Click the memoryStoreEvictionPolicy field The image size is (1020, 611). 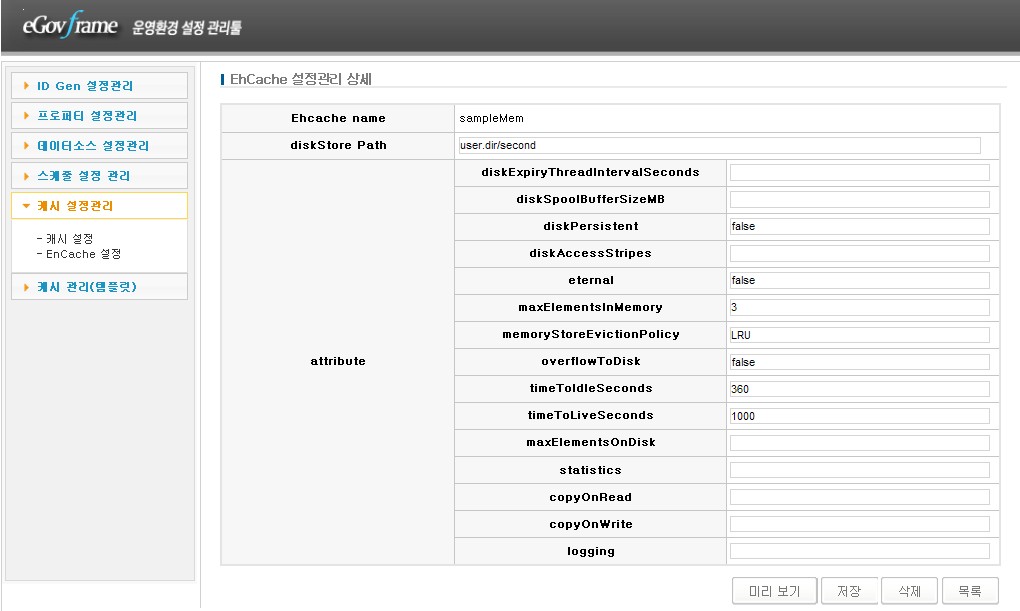tap(858, 334)
